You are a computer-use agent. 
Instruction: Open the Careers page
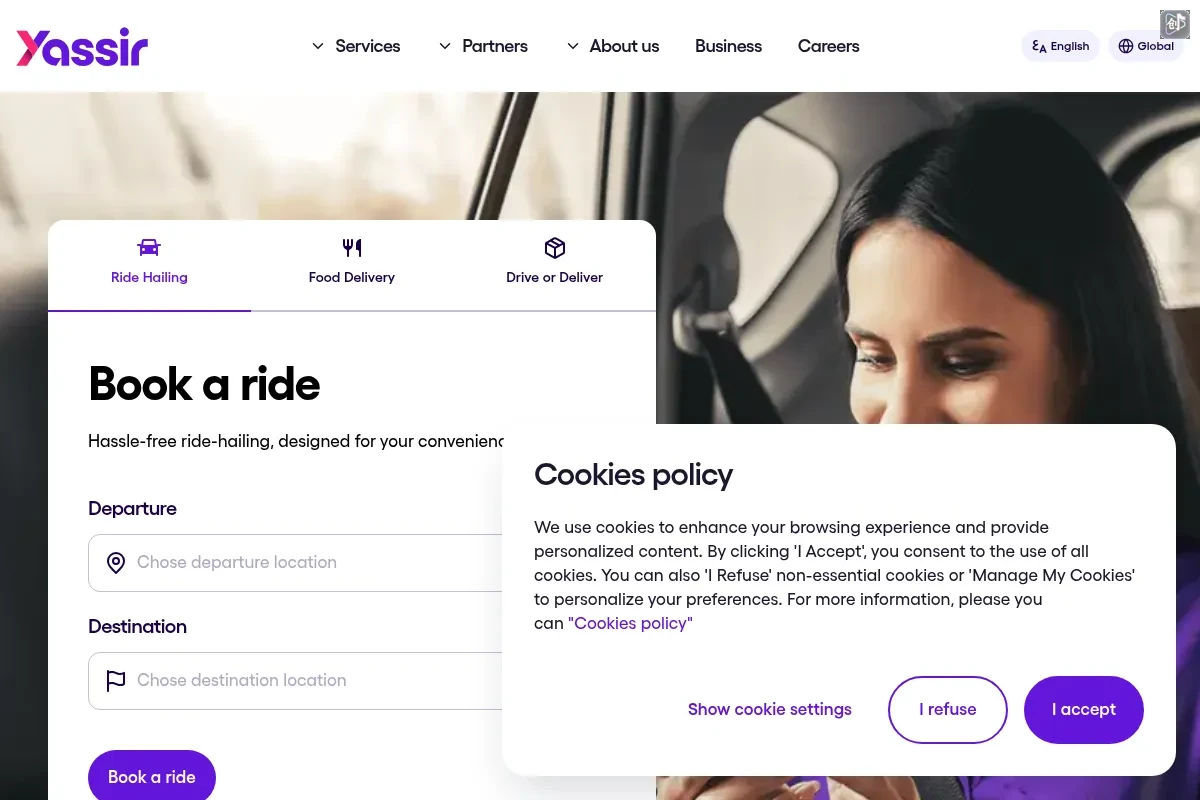coord(828,46)
